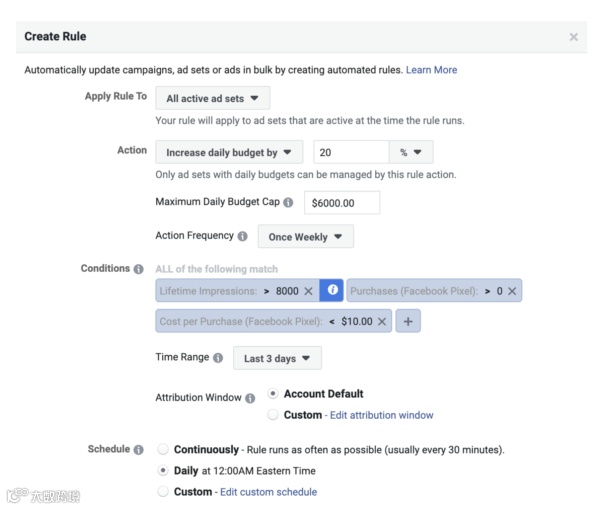Remove the Lifetime Impressions condition

(309, 291)
